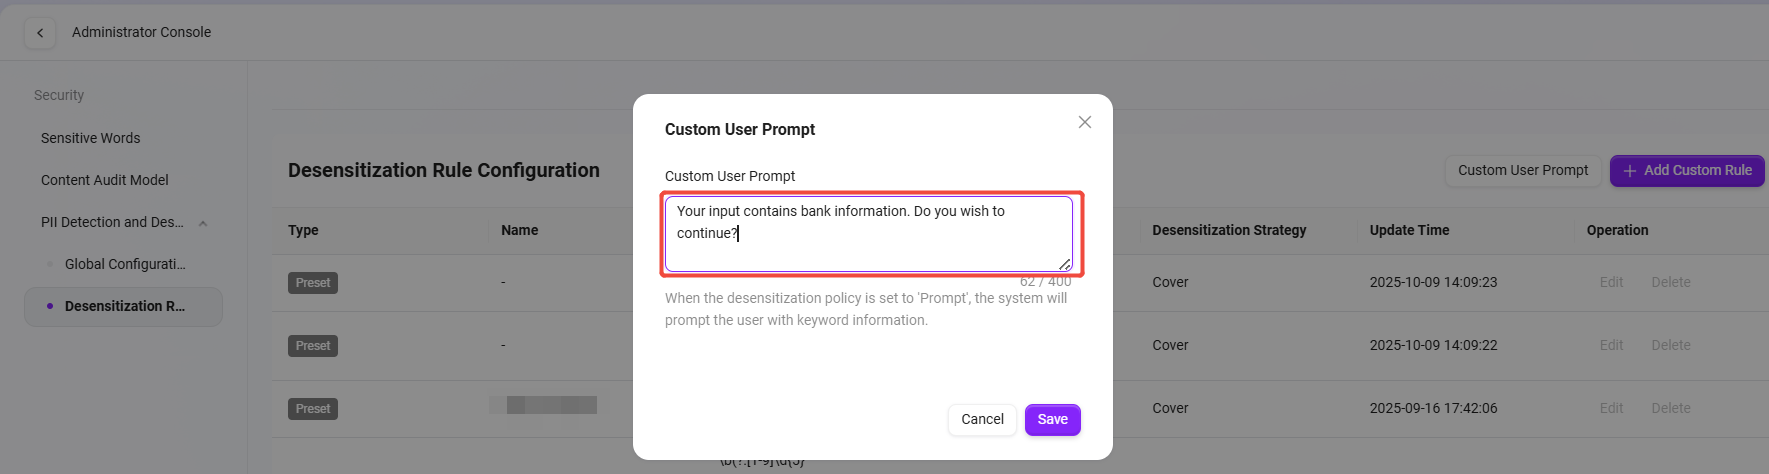This screenshot has width=1769, height=474.
Task: Edit the rule updated at 14:09:22
Action: click(1611, 346)
